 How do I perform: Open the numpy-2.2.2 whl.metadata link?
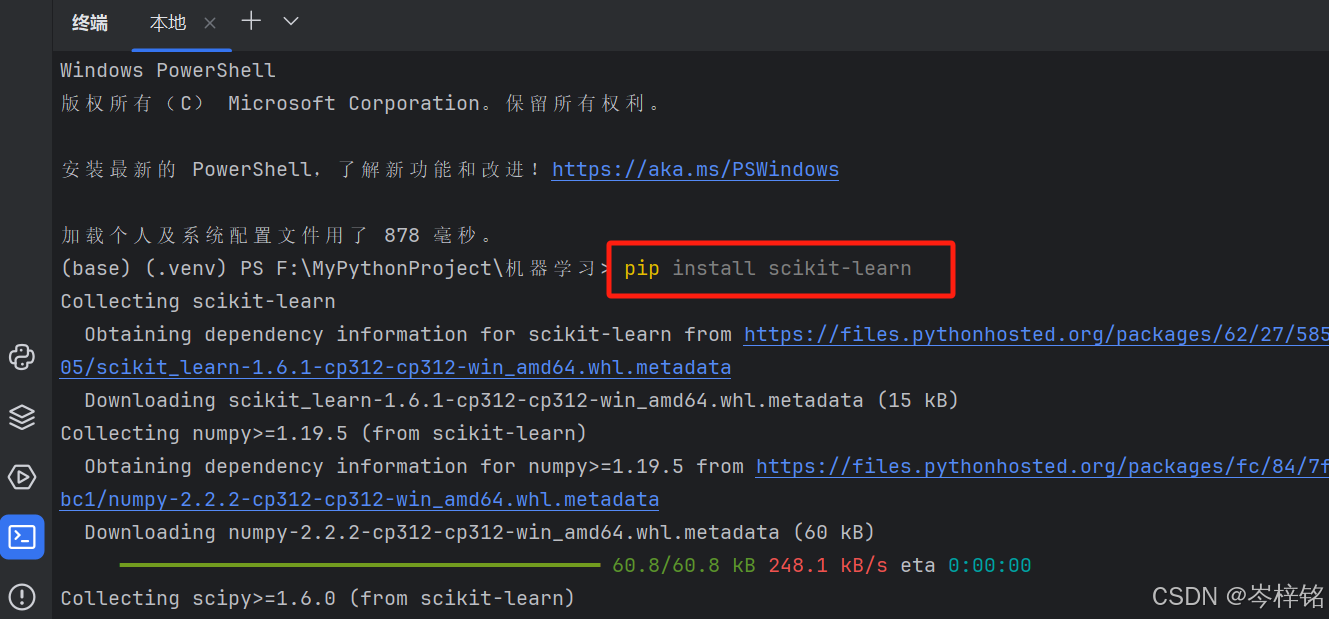[x=360, y=499]
